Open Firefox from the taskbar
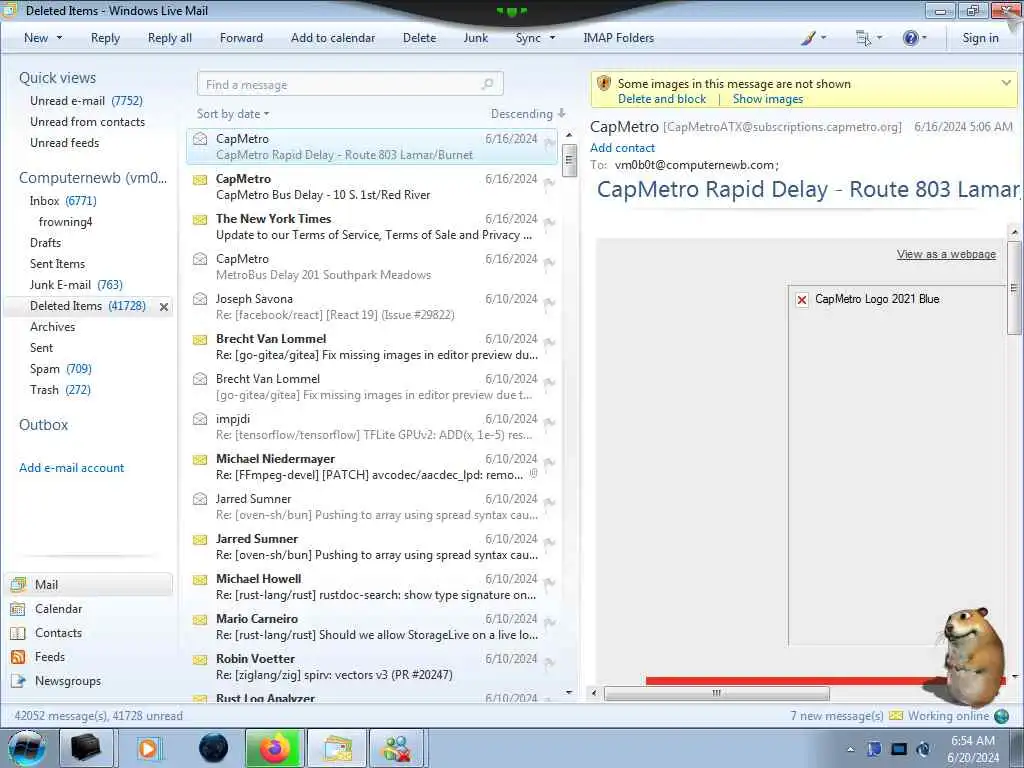The height and width of the screenshot is (768, 1024). click(x=274, y=748)
